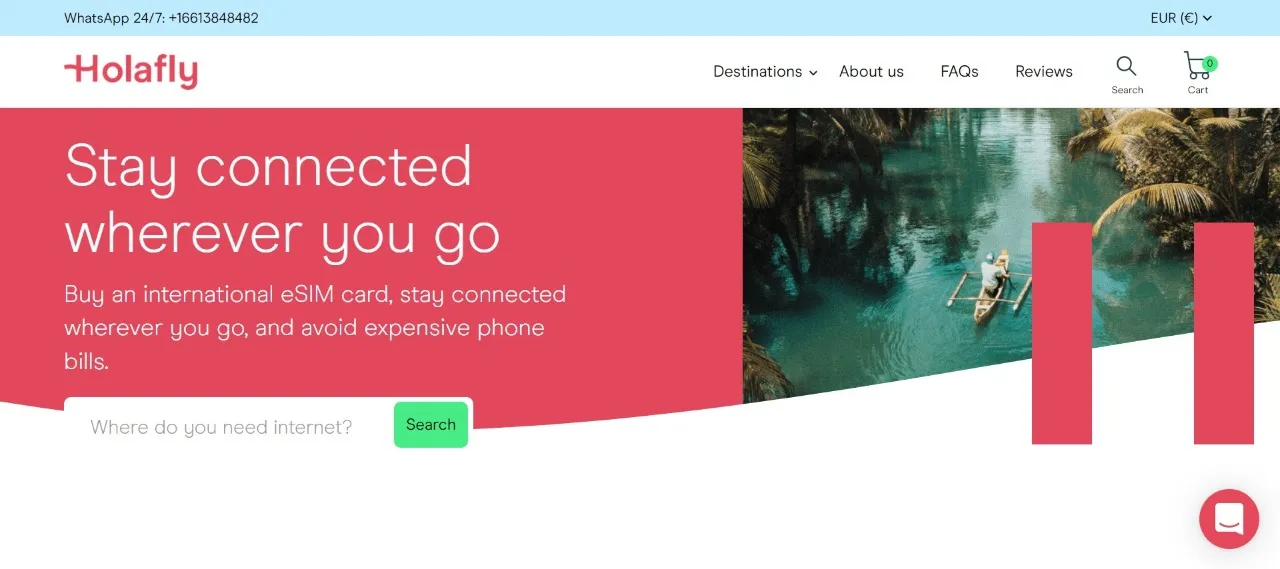Click the Cart label under cart icon
Viewport: 1280px width, 569px height.
point(1198,90)
